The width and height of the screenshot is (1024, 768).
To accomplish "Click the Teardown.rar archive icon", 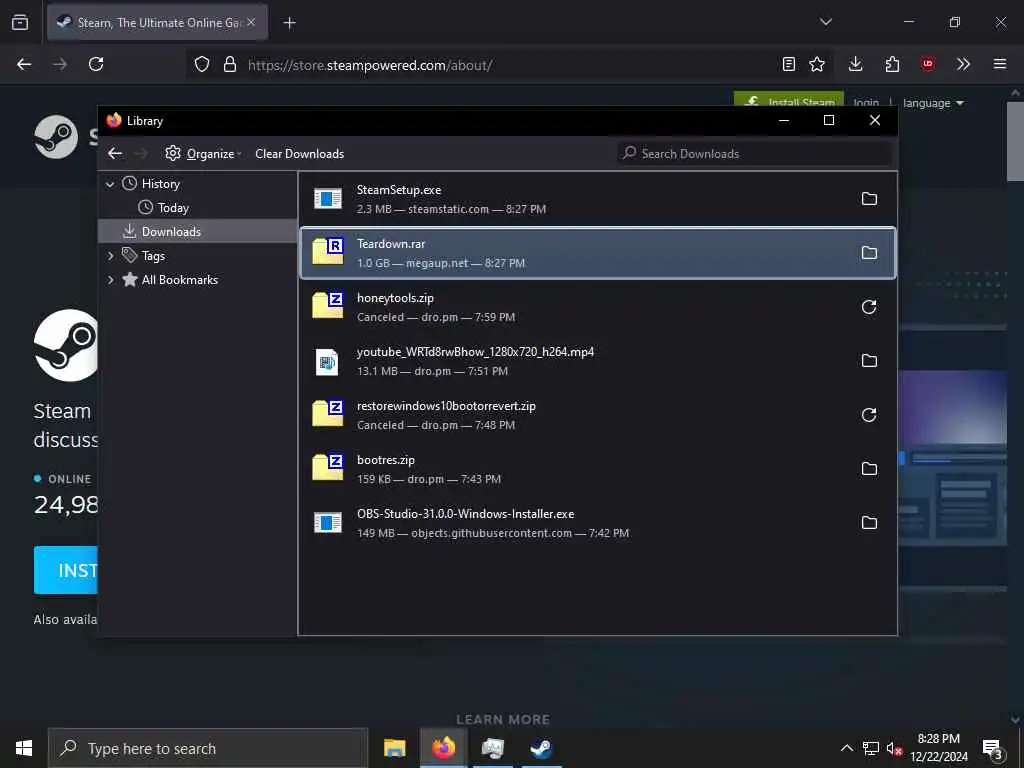I will pyautogui.click(x=327, y=252).
